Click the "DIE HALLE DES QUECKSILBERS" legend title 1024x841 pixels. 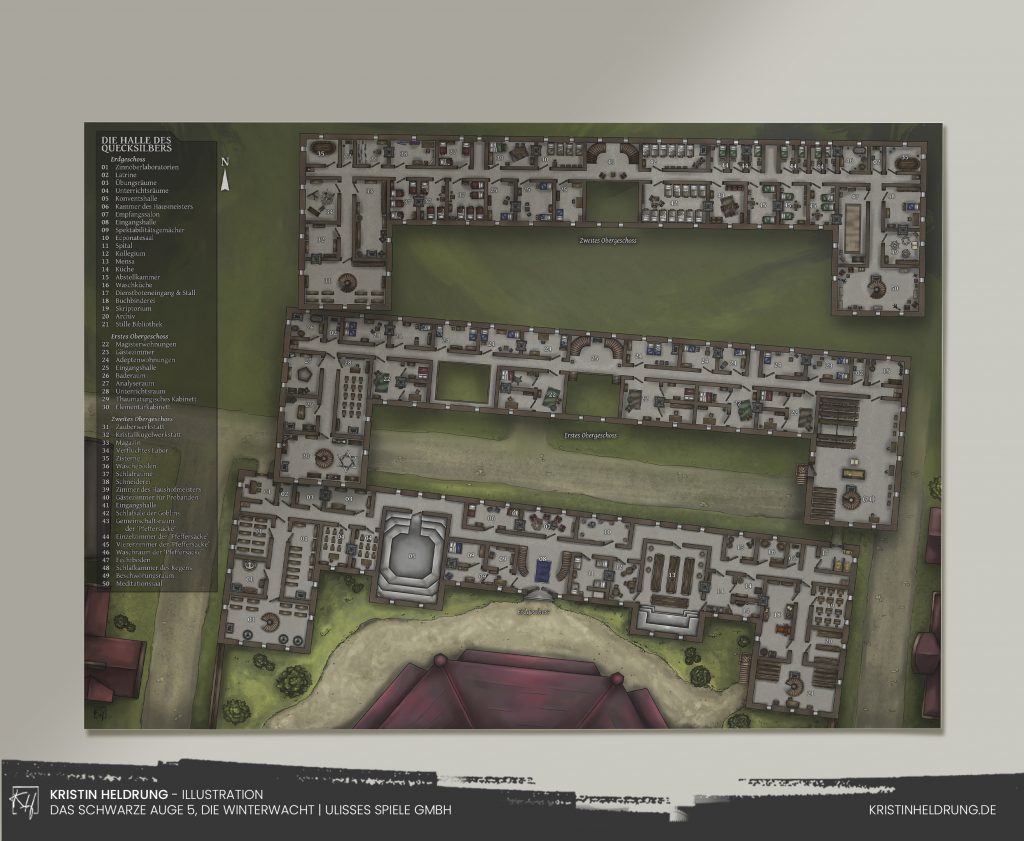[136, 144]
